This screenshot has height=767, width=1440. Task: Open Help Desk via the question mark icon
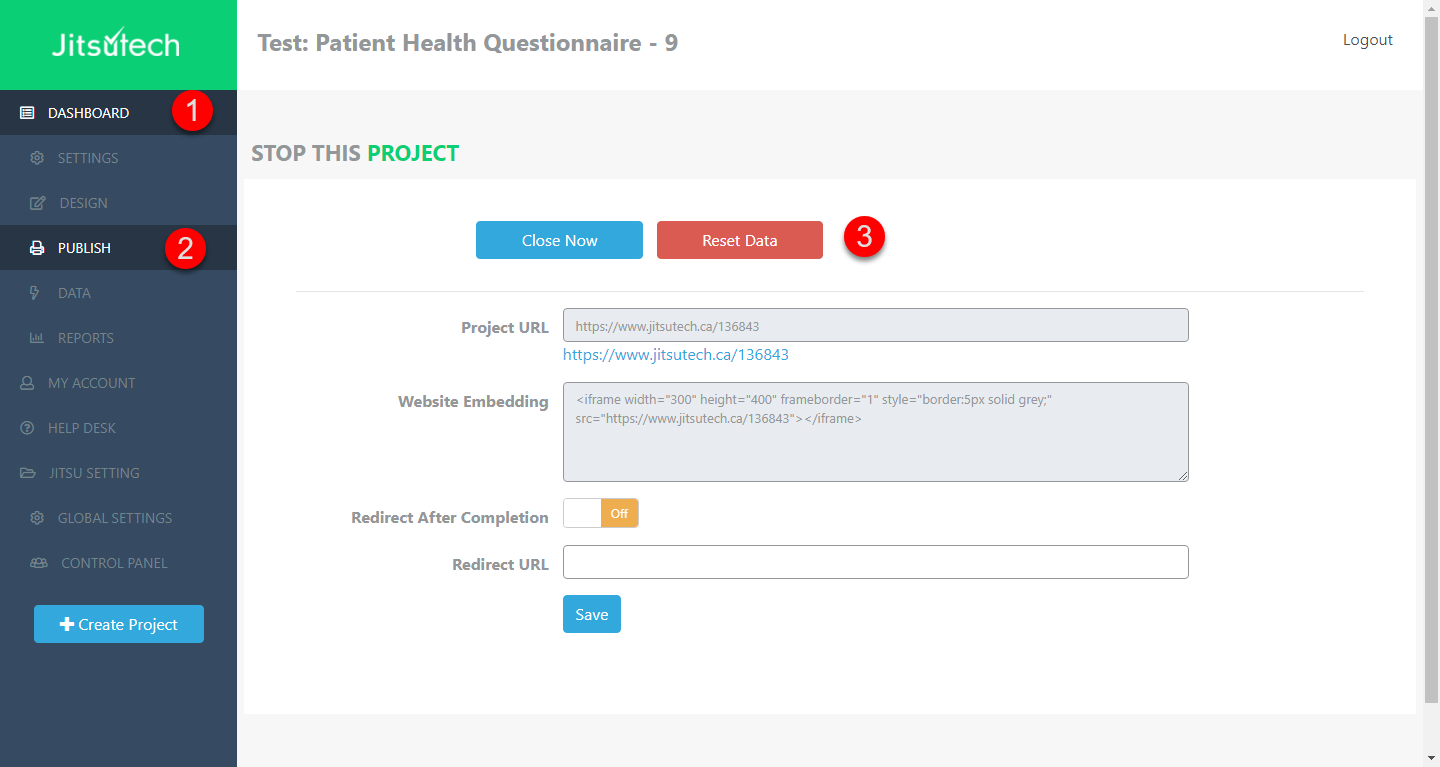[x=28, y=427]
